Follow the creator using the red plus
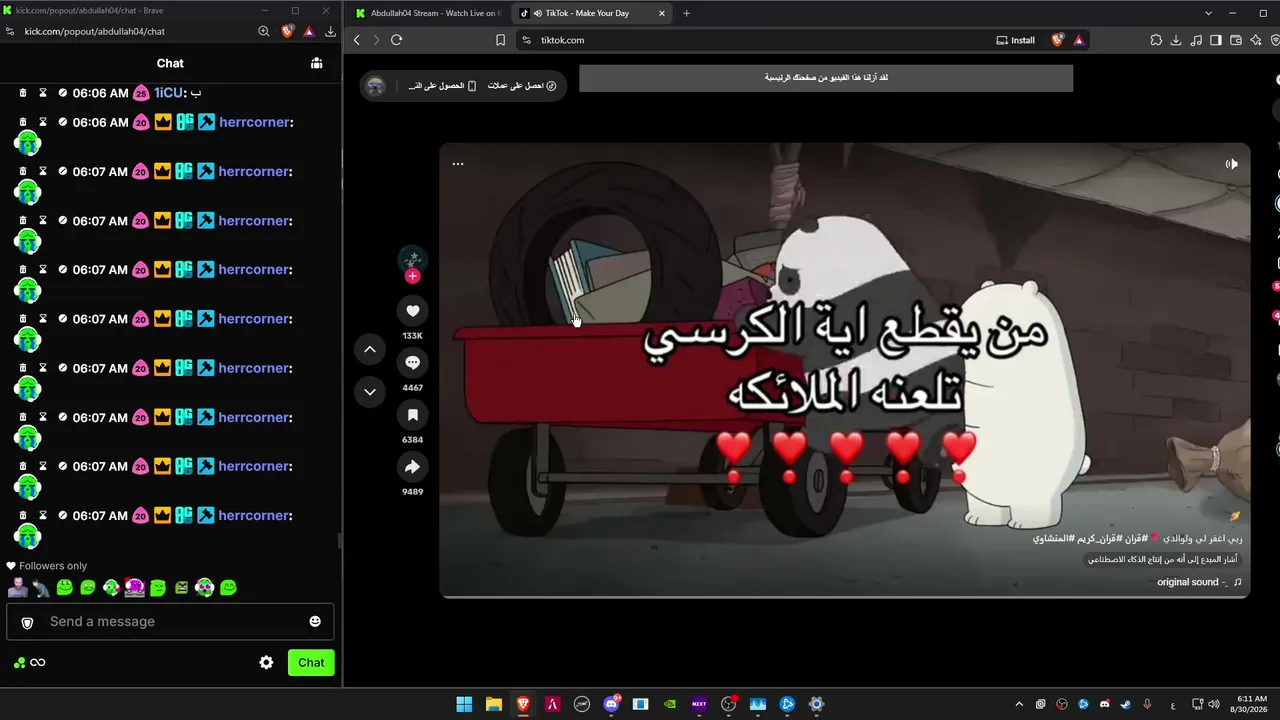1280x720 pixels. tap(412, 276)
